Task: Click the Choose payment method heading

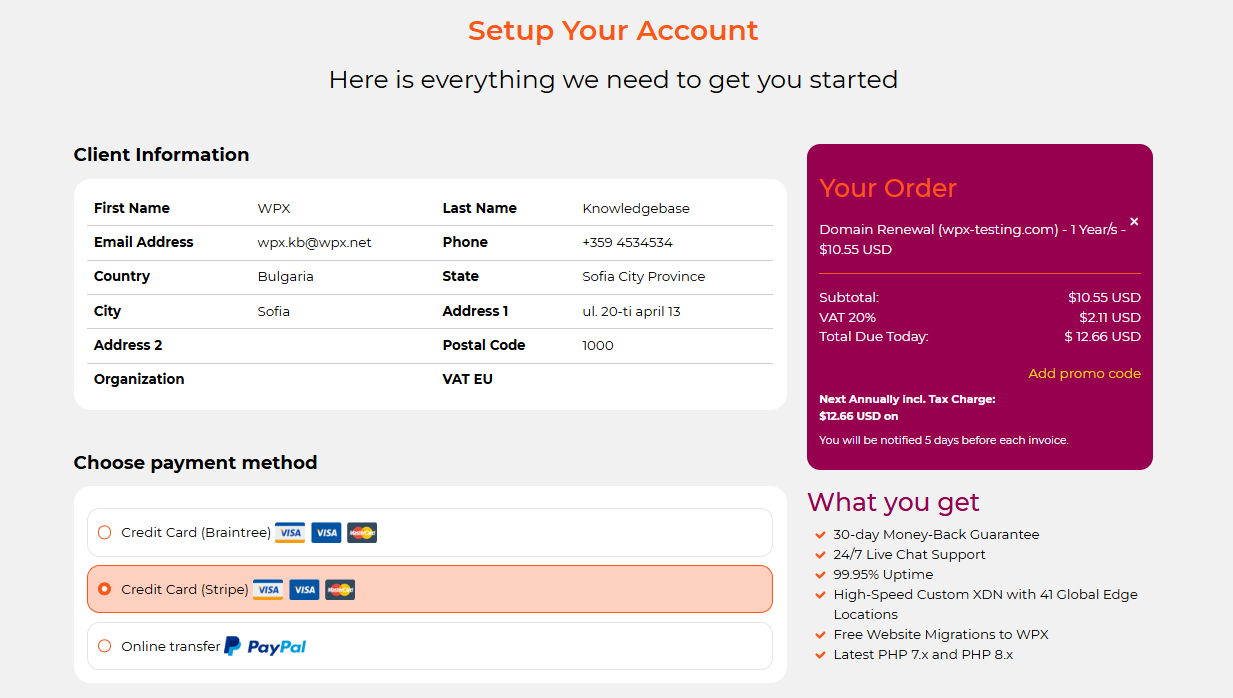Action: pyautogui.click(x=195, y=463)
